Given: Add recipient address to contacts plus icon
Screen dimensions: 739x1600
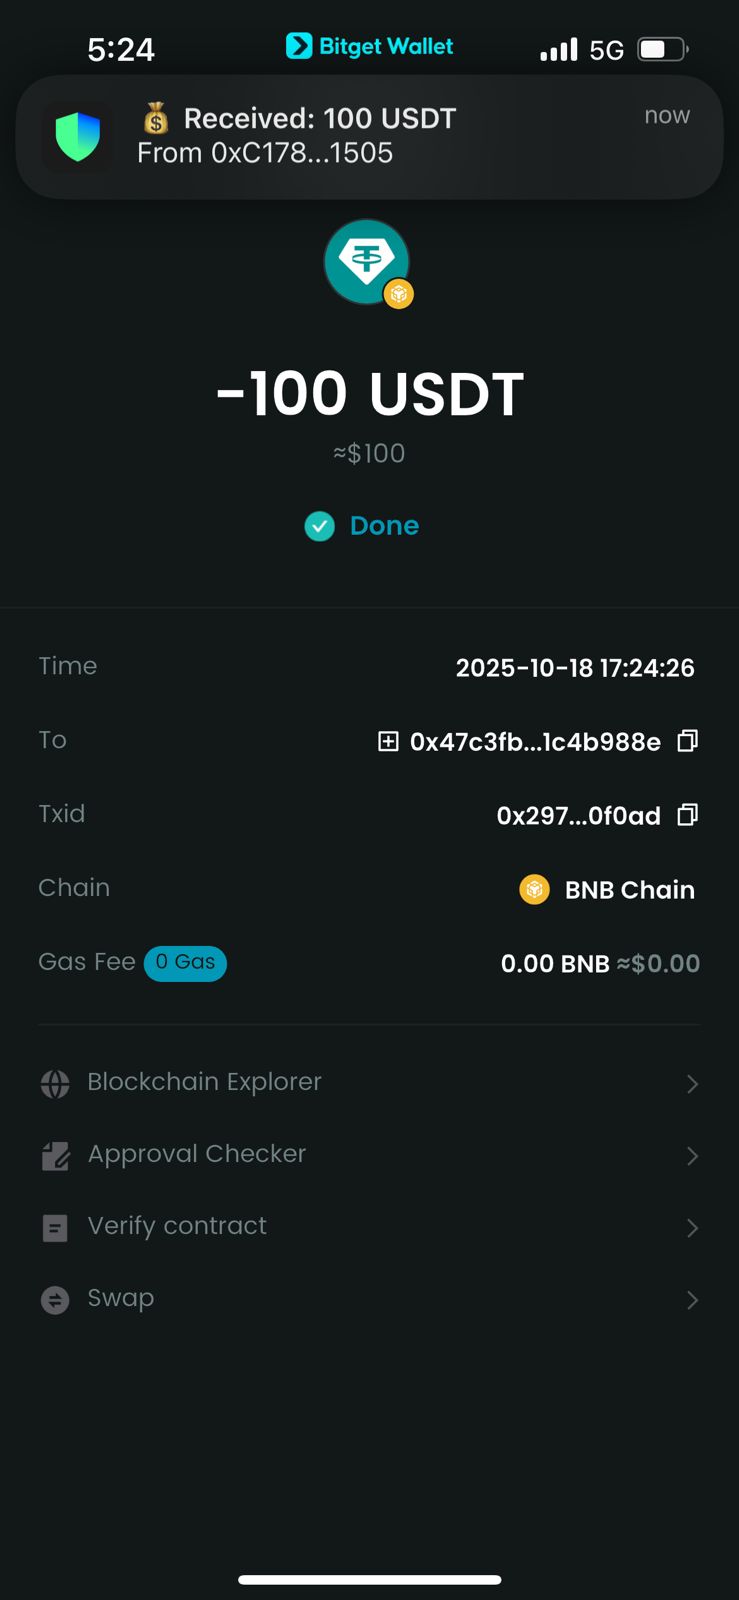Looking at the screenshot, I should tap(388, 741).
